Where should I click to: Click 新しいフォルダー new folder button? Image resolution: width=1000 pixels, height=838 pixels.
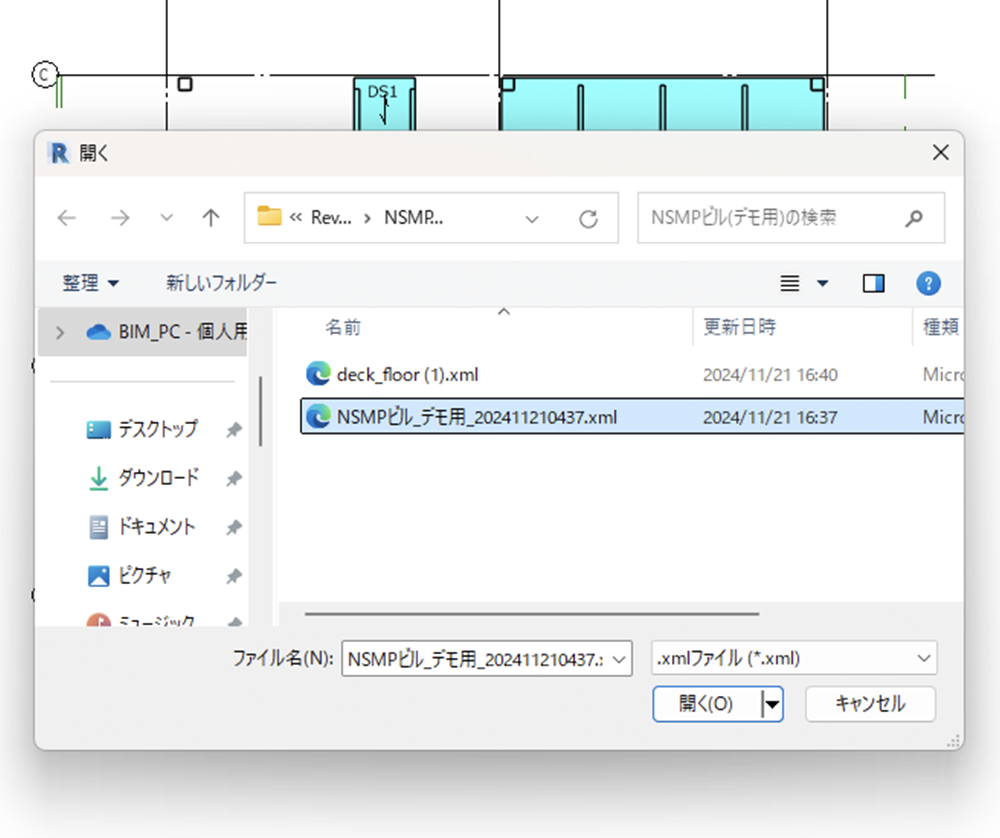click(x=221, y=283)
